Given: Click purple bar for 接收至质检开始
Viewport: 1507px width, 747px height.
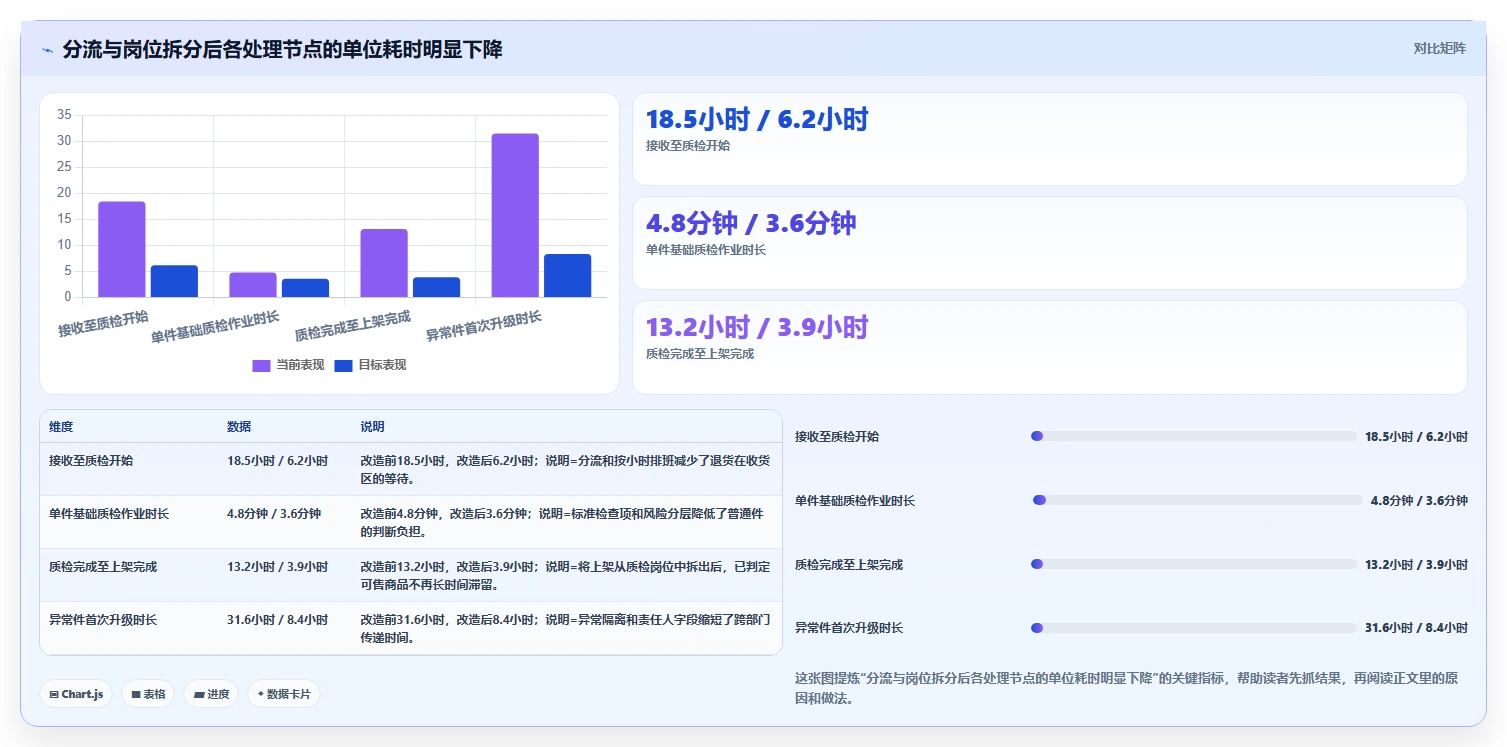Looking at the screenshot, I should pos(121,249).
